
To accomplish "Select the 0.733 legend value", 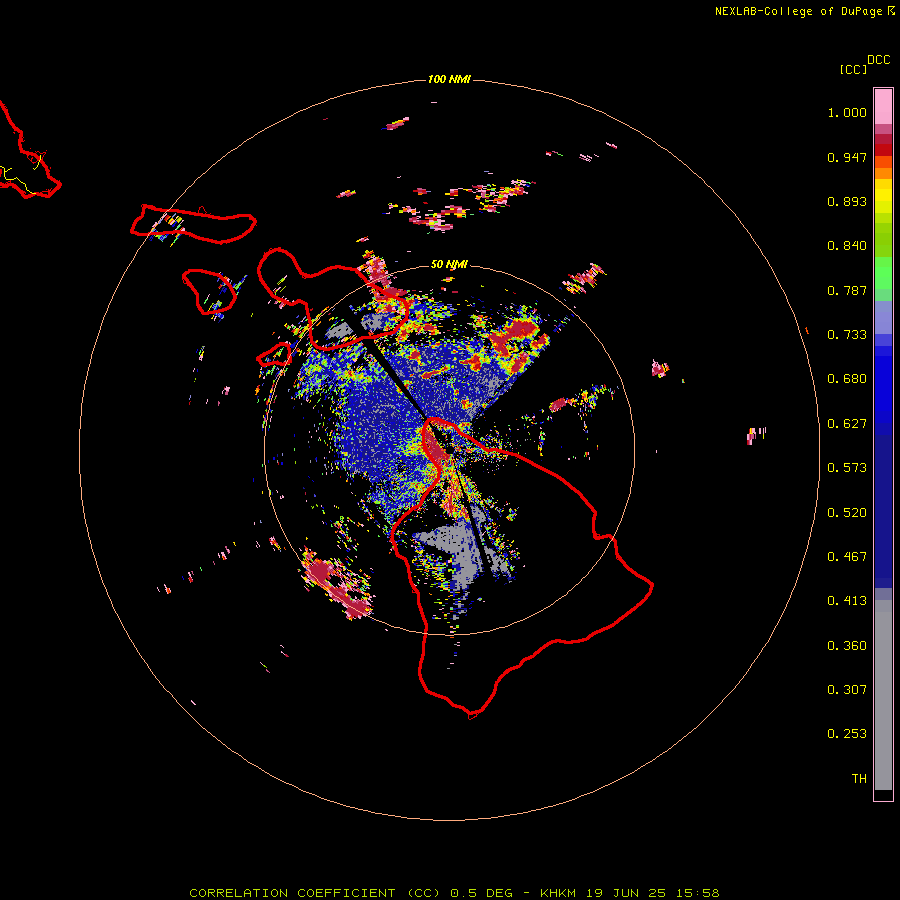I will coord(847,335).
